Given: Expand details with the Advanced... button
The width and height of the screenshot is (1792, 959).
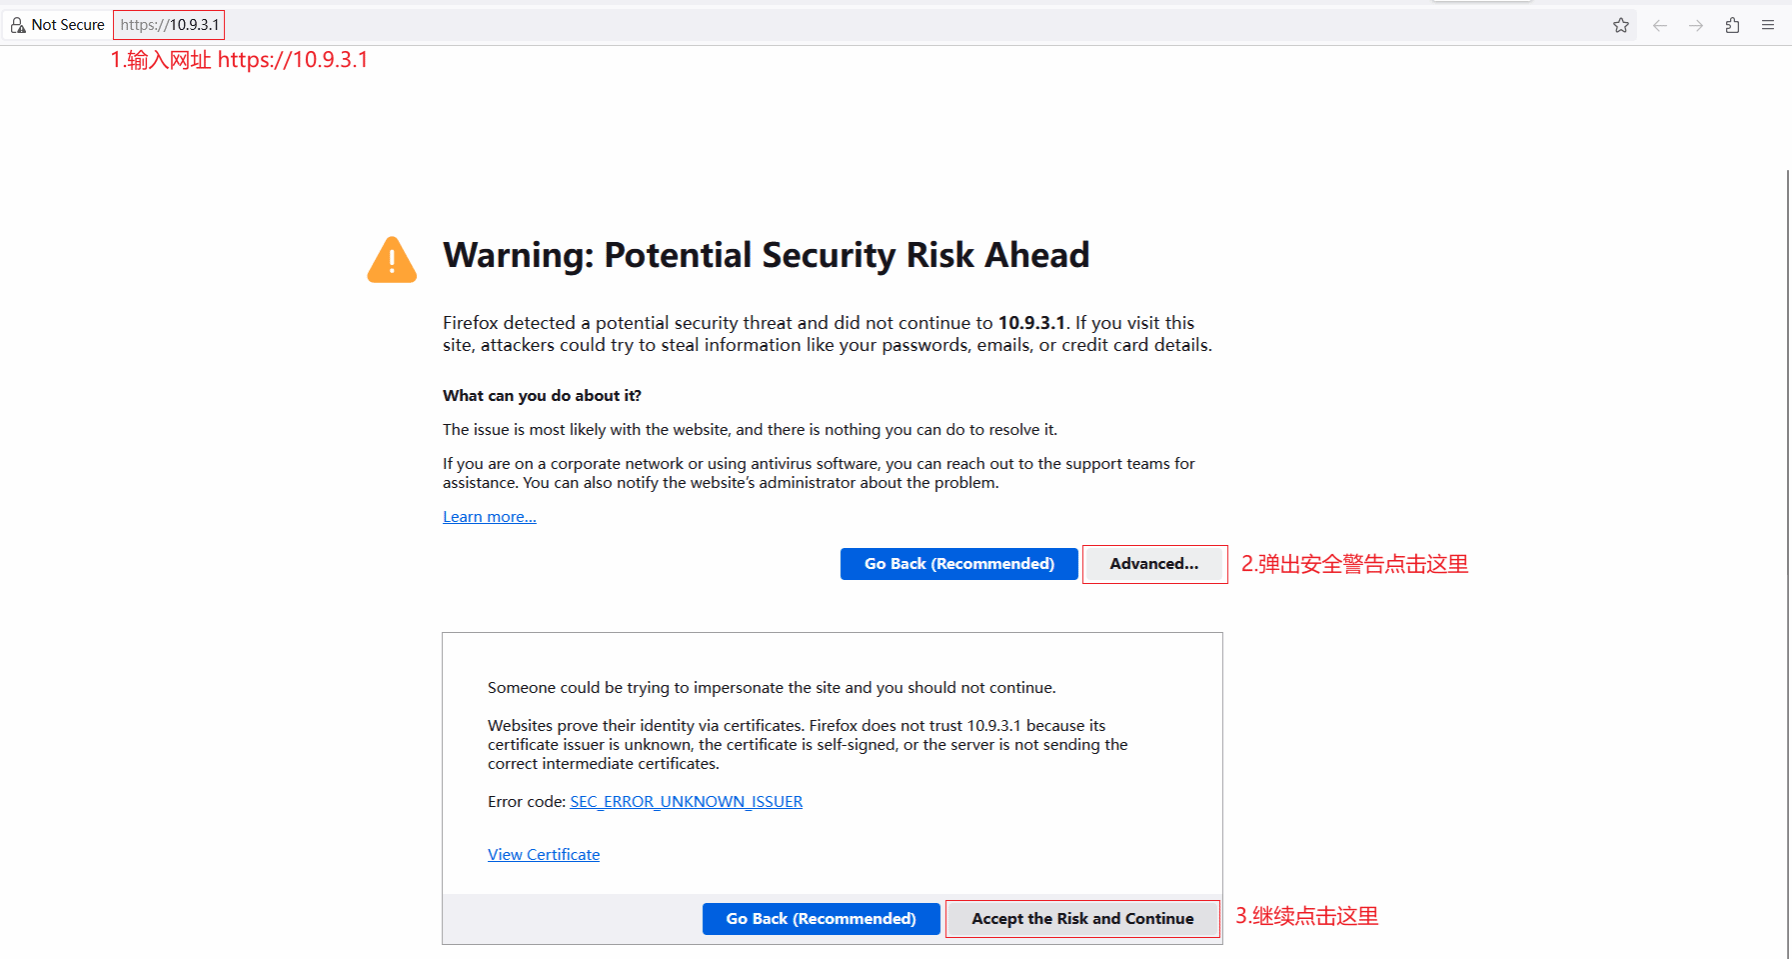Looking at the screenshot, I should [x=1154, y=564].
